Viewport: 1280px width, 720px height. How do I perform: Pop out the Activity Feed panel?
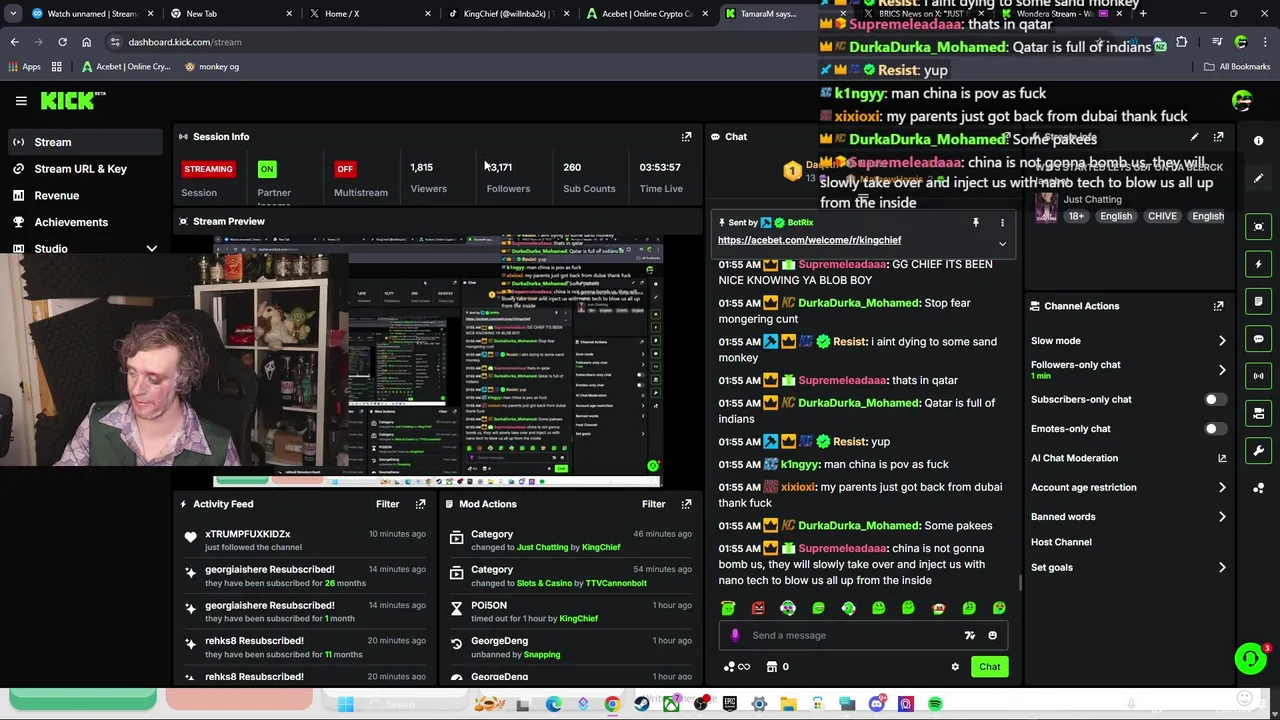[x=420, y=504]
